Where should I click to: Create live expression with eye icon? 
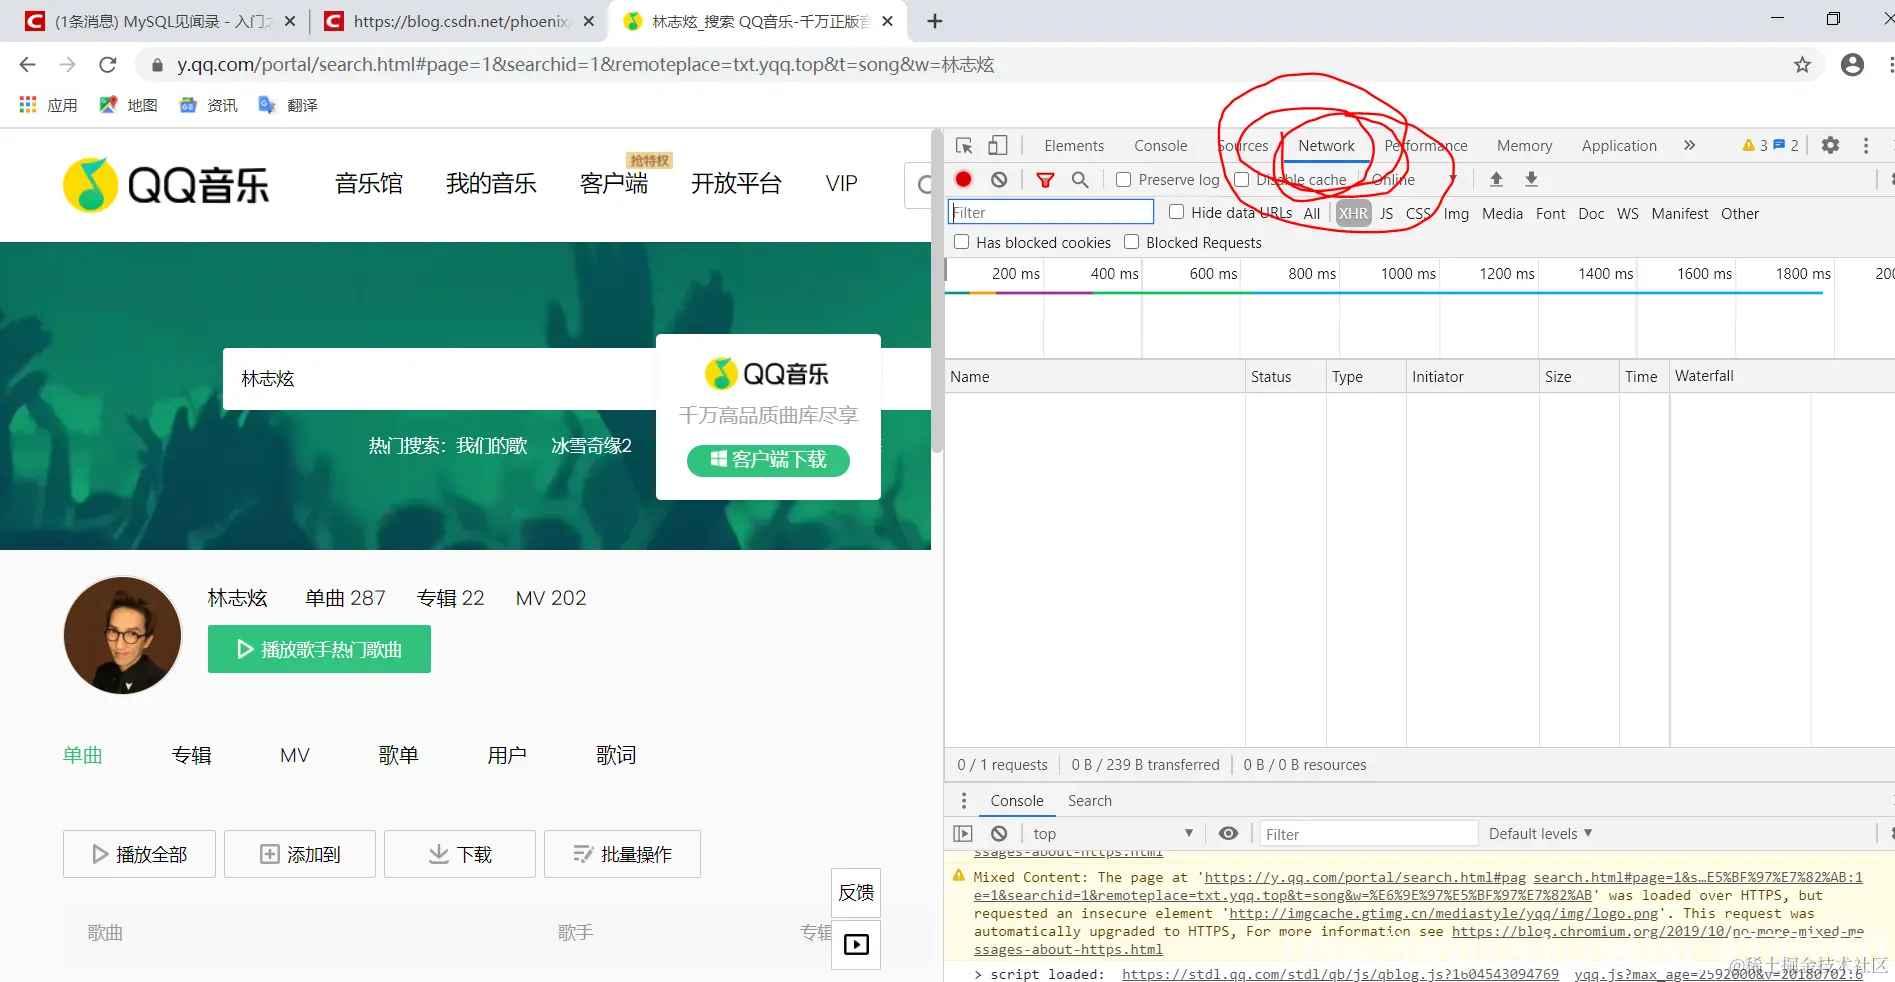pyautogui.click(x=1228, y=833)
